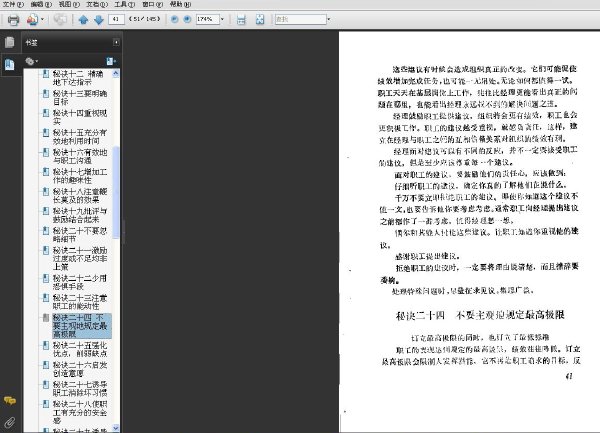The width and height of the screenshot is (600, 433).
Task: Click the grayed-out icon after the collaborate dropdown
Action: [x=60, y=19]
